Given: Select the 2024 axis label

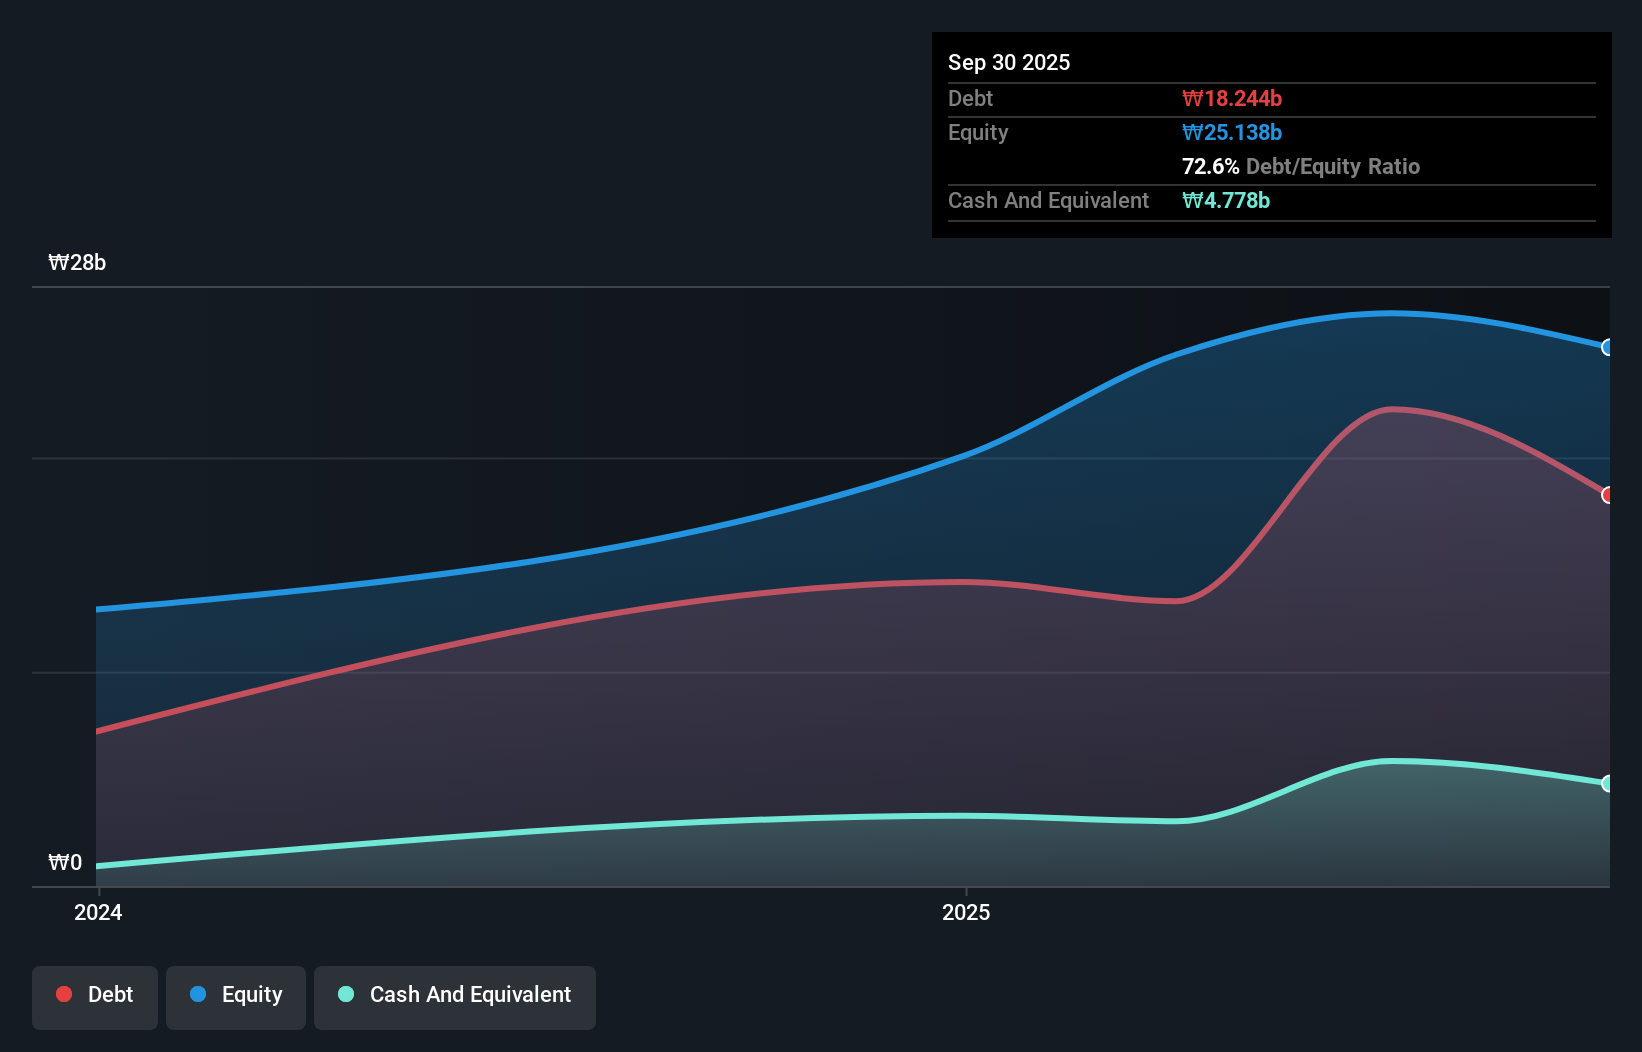Looking at the screenshot, I should click(97, 912).
